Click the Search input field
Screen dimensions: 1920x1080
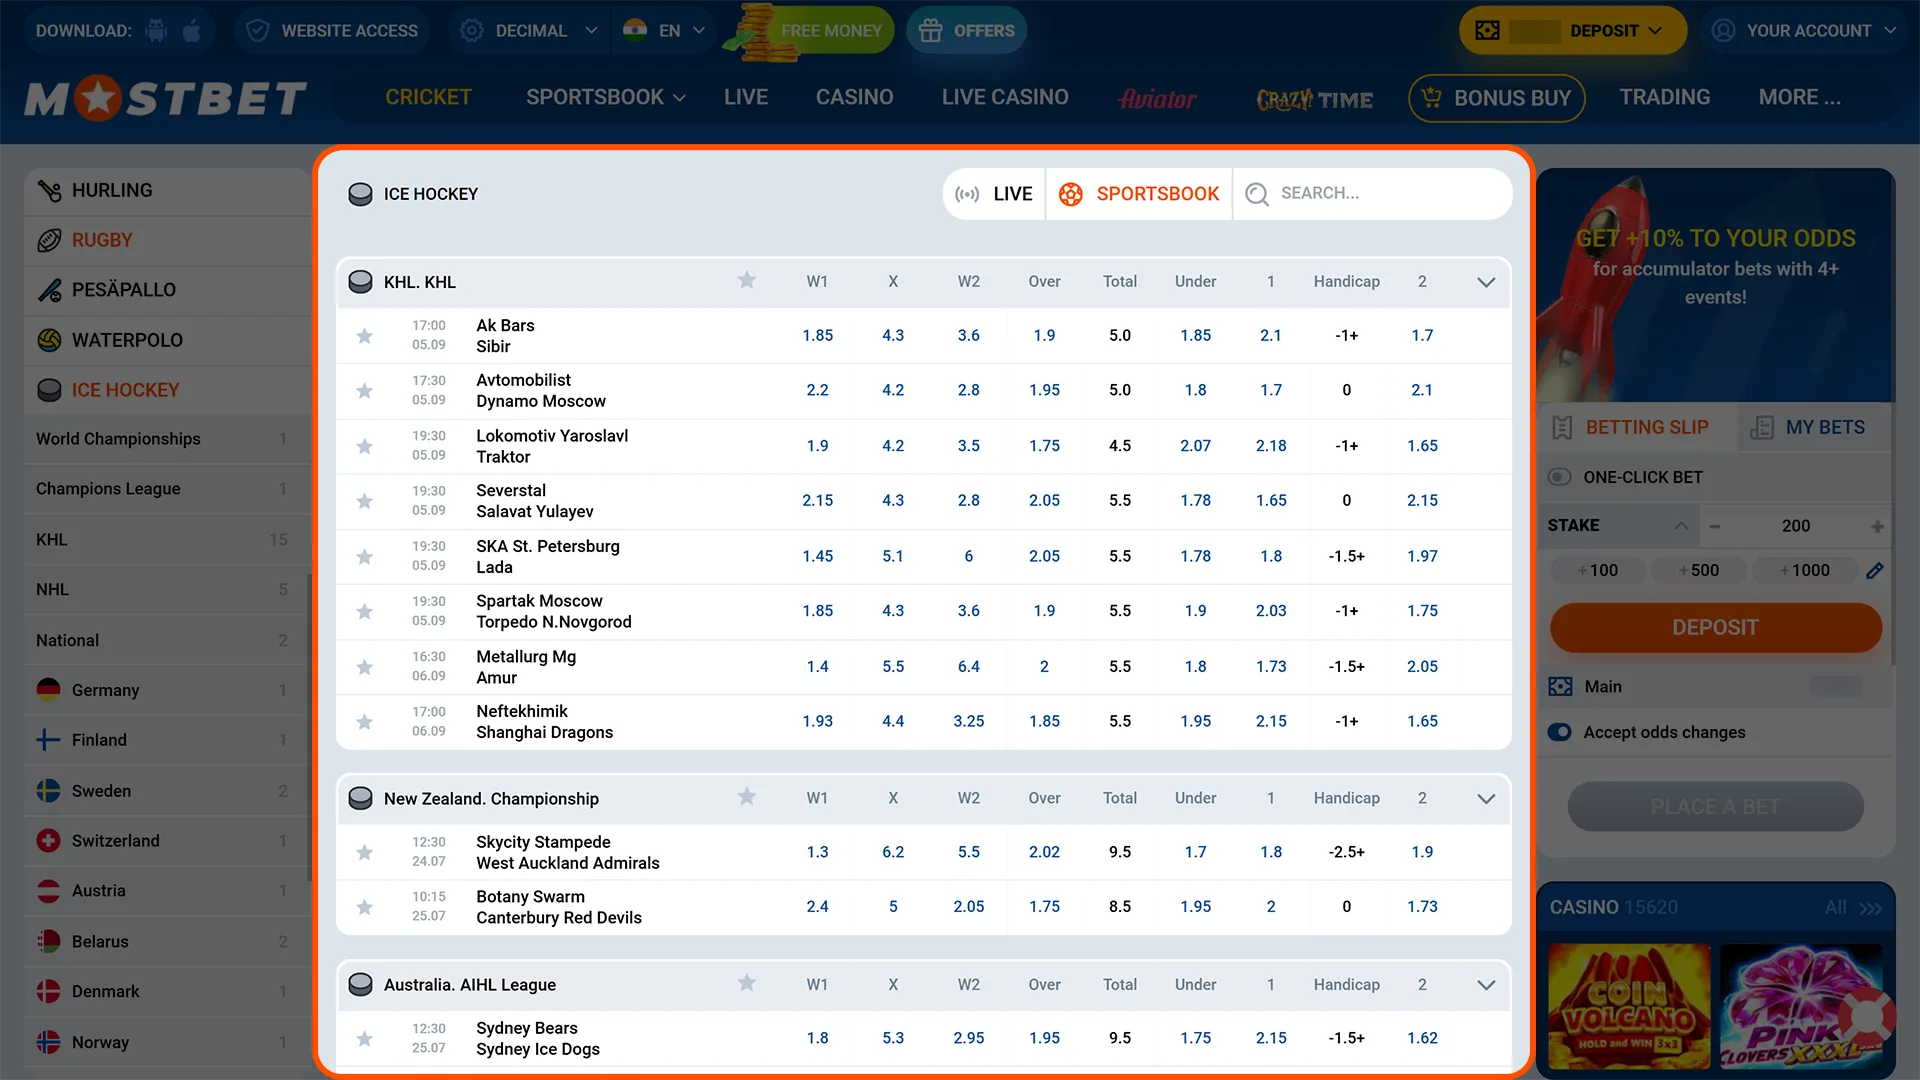1372,194
